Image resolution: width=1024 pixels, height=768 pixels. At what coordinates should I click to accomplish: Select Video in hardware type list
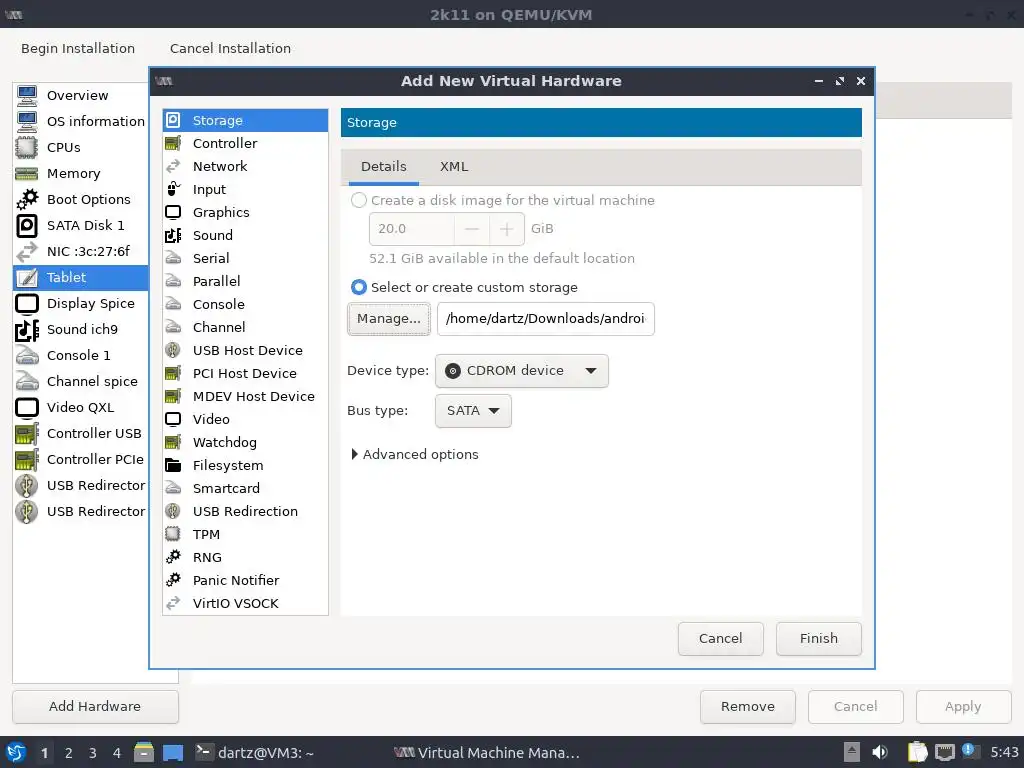point(245,419)
